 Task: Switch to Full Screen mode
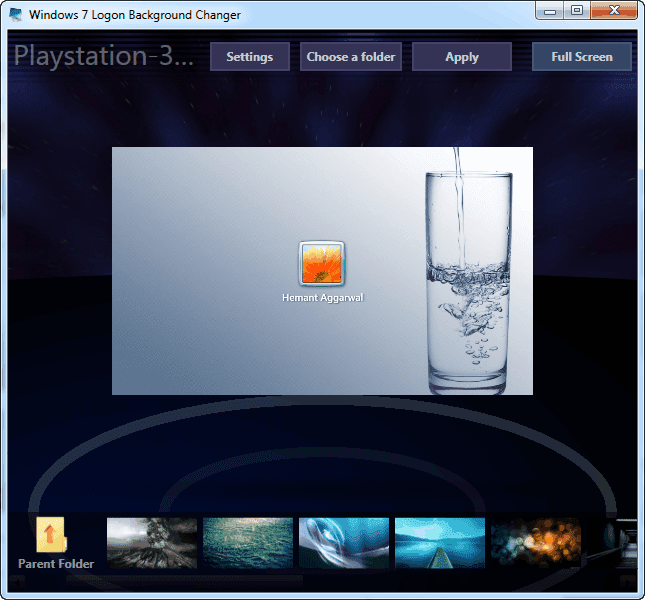(582, 57)
